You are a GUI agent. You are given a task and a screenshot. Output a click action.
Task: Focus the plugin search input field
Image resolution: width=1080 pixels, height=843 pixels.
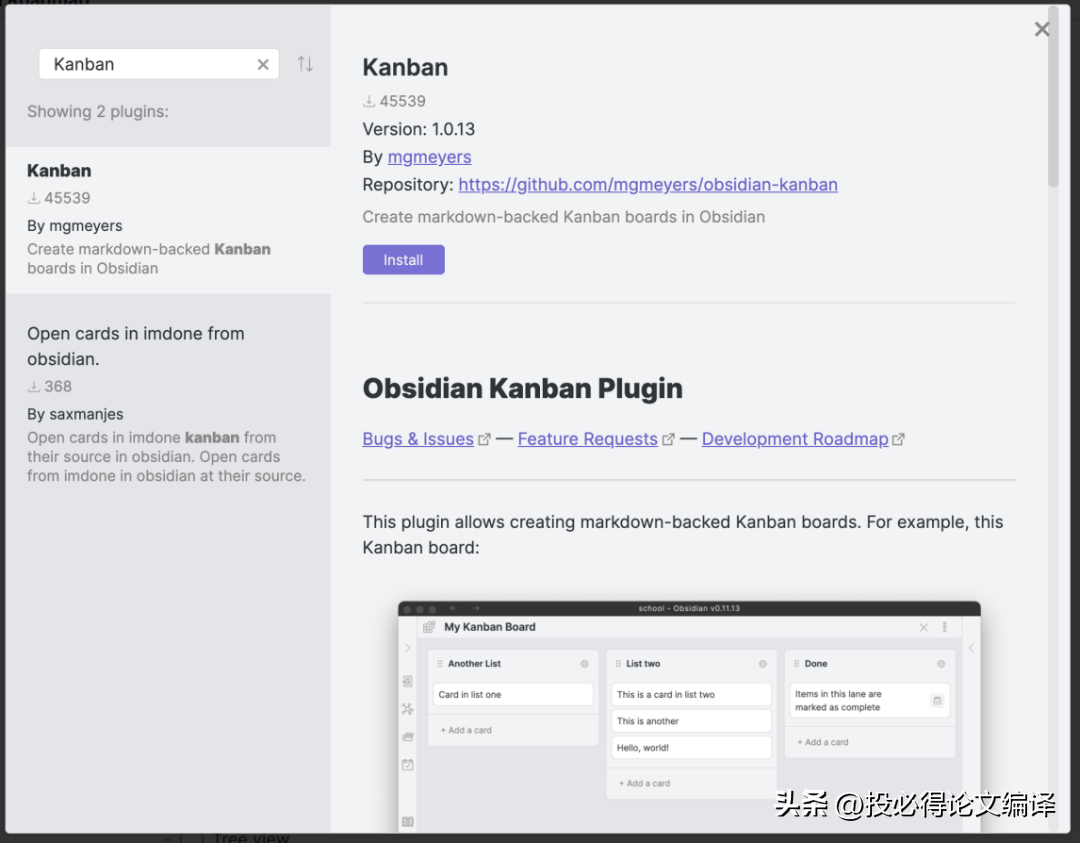click(159, 64)
